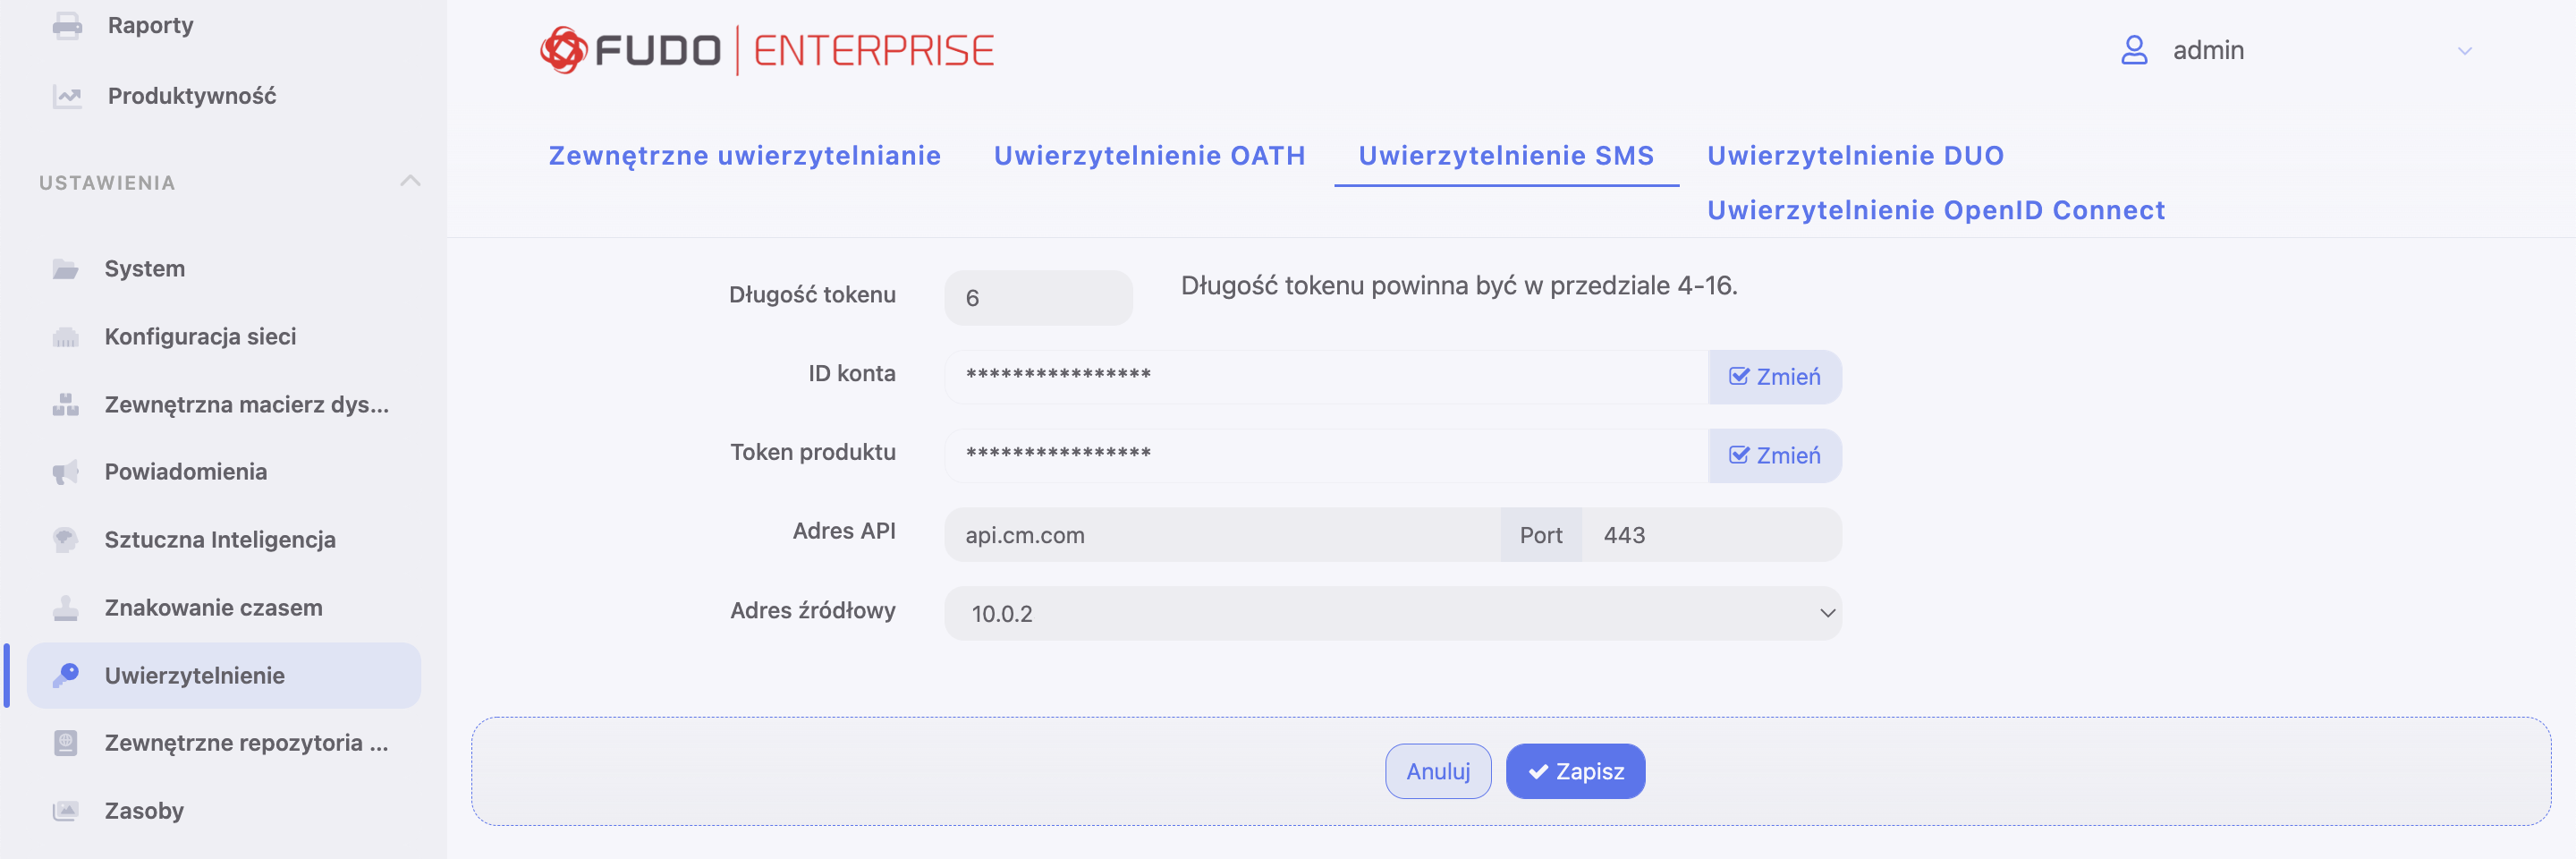Open Raporty via its printer icon
The width and height of the screenshot is (2576, 859).
pyautogui.click(x=67, y=25)
